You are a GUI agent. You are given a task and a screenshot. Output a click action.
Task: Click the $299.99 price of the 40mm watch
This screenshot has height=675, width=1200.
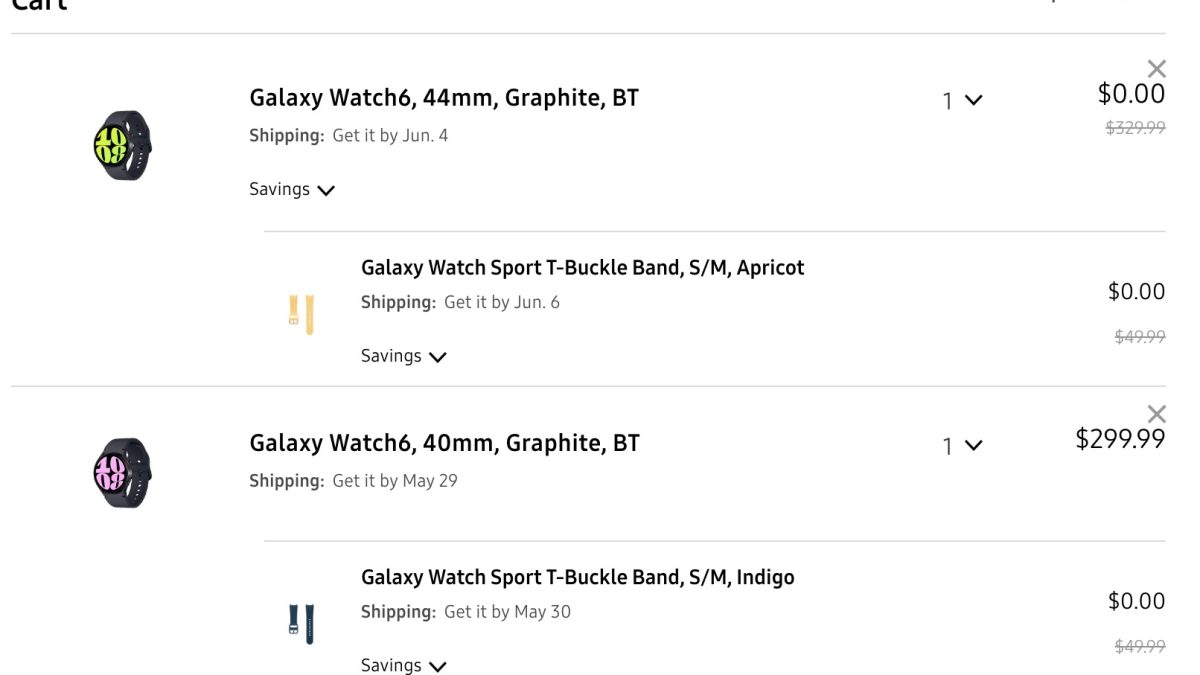(x=1120, y=439)
